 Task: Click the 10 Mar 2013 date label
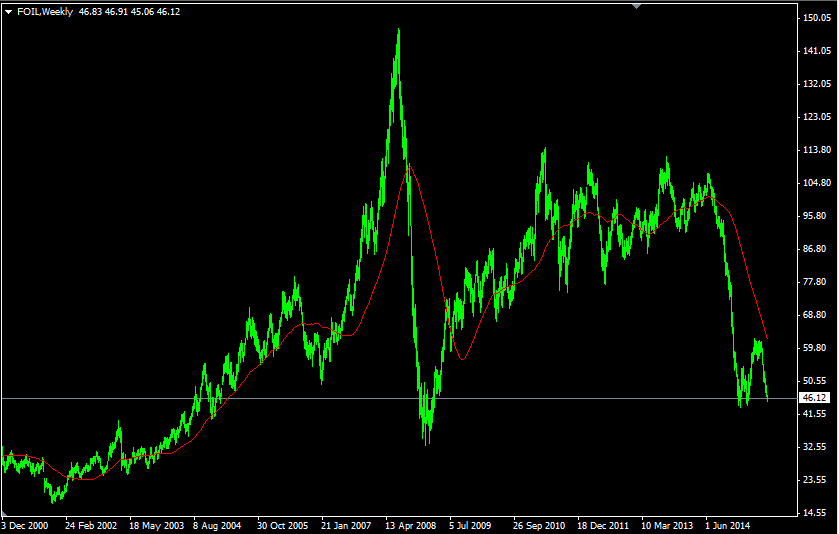(x=667, y=525)
